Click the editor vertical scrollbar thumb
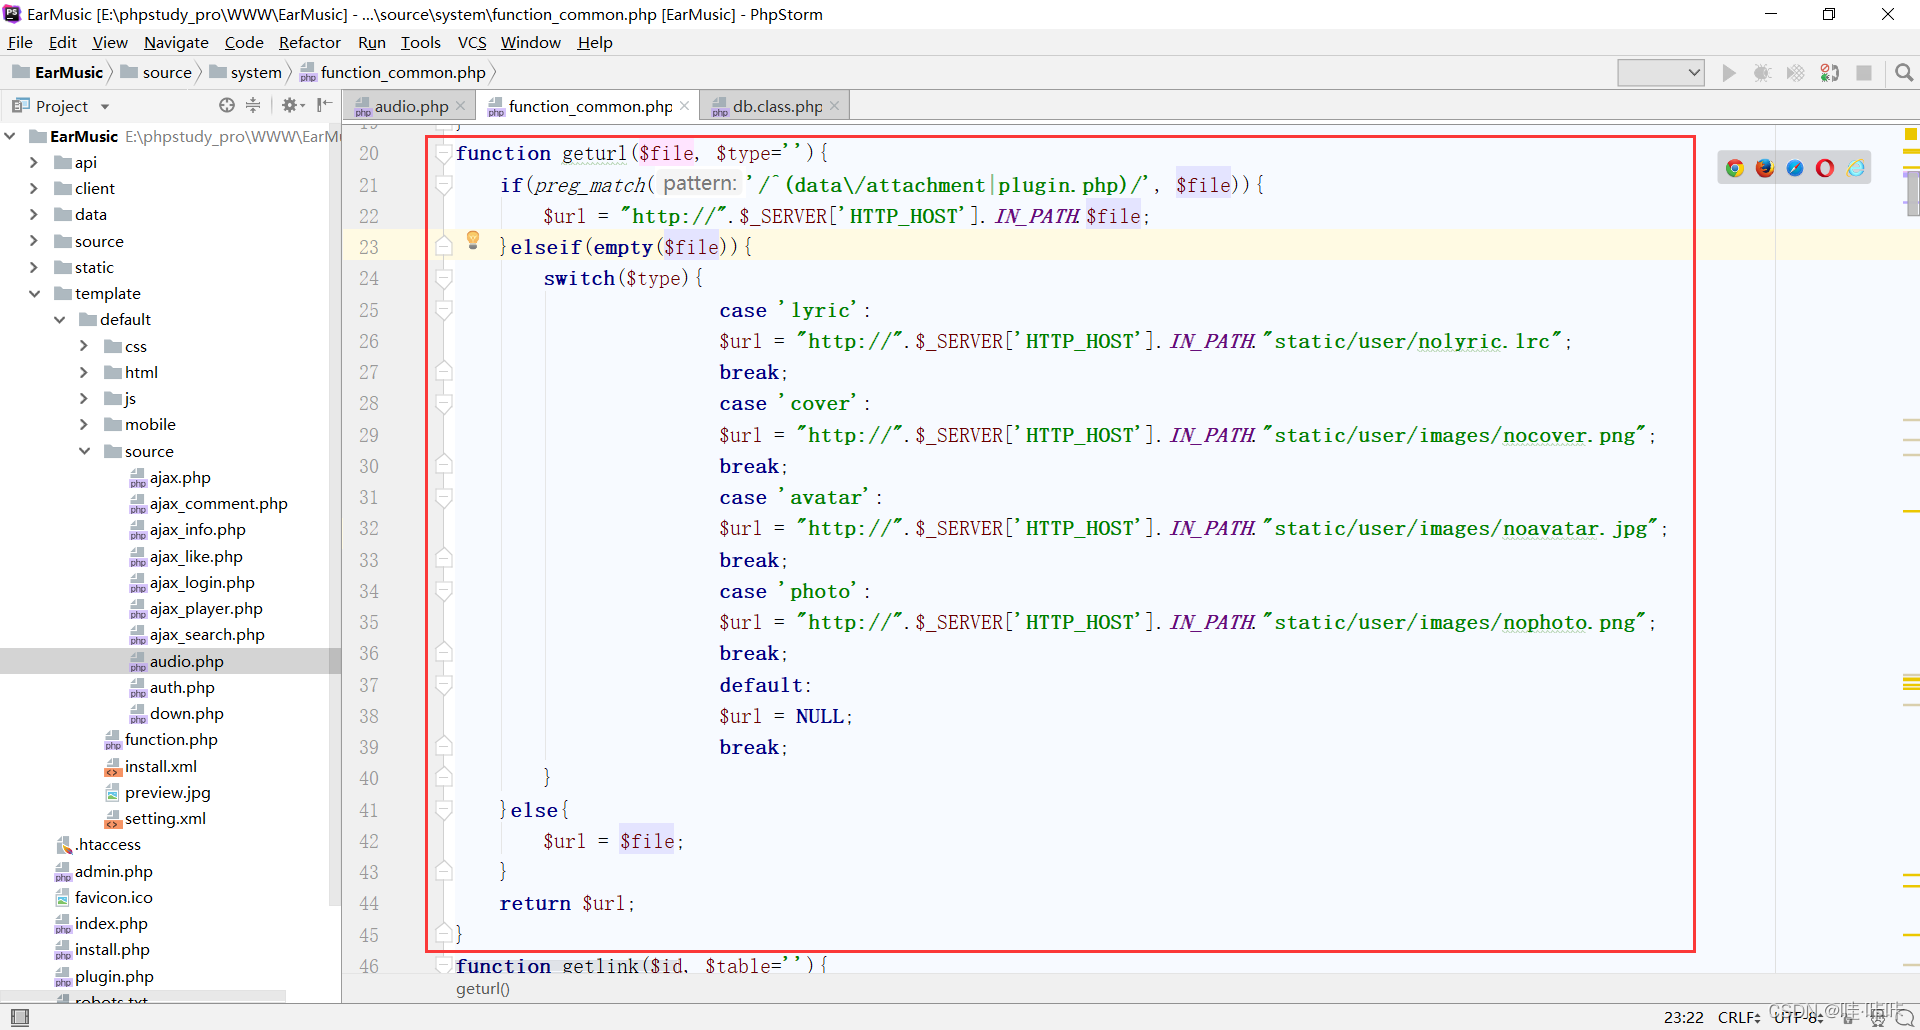 (x=1912, y=192)
